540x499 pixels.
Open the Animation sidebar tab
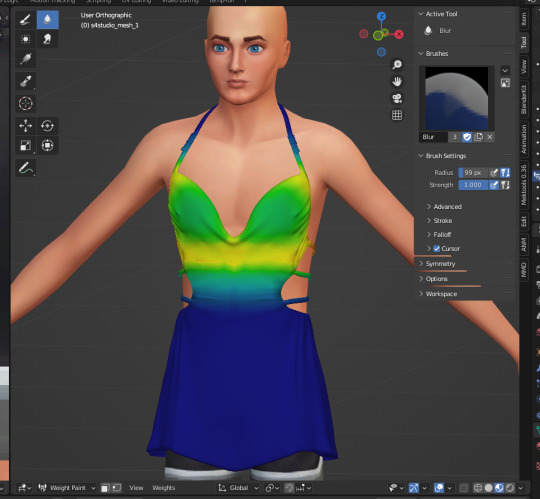point(524,139)
